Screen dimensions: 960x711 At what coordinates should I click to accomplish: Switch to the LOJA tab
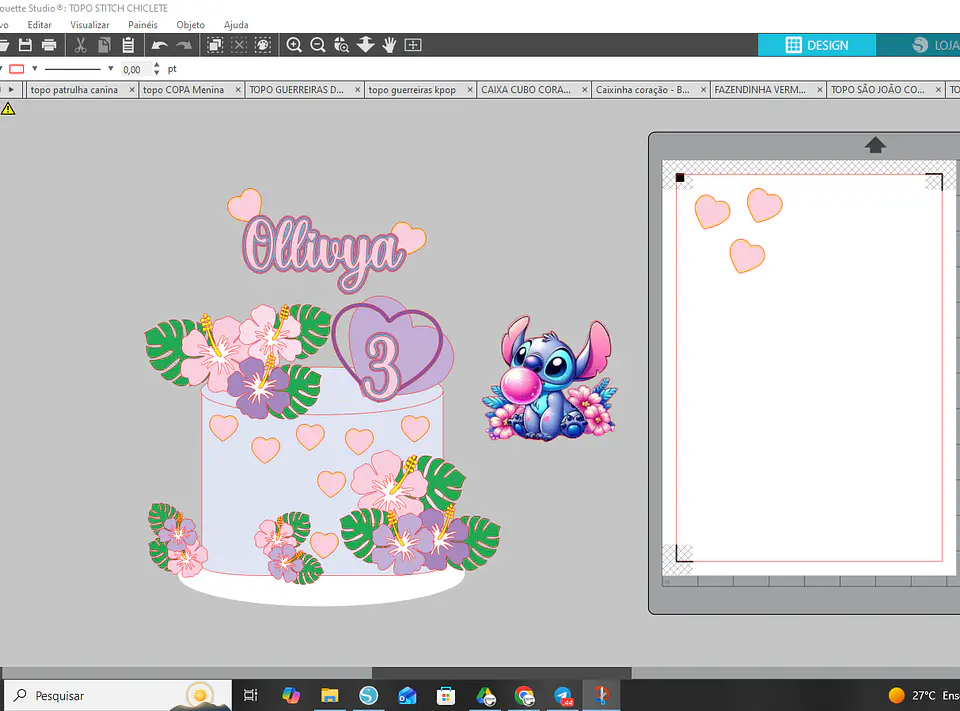point(918,45)
